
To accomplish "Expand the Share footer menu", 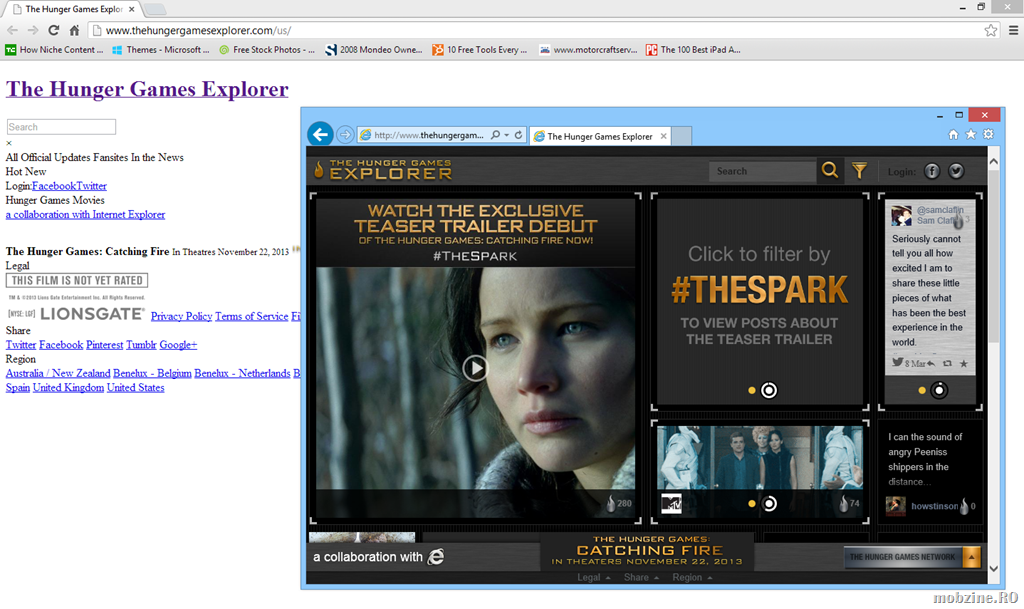I will pos(641,577).
